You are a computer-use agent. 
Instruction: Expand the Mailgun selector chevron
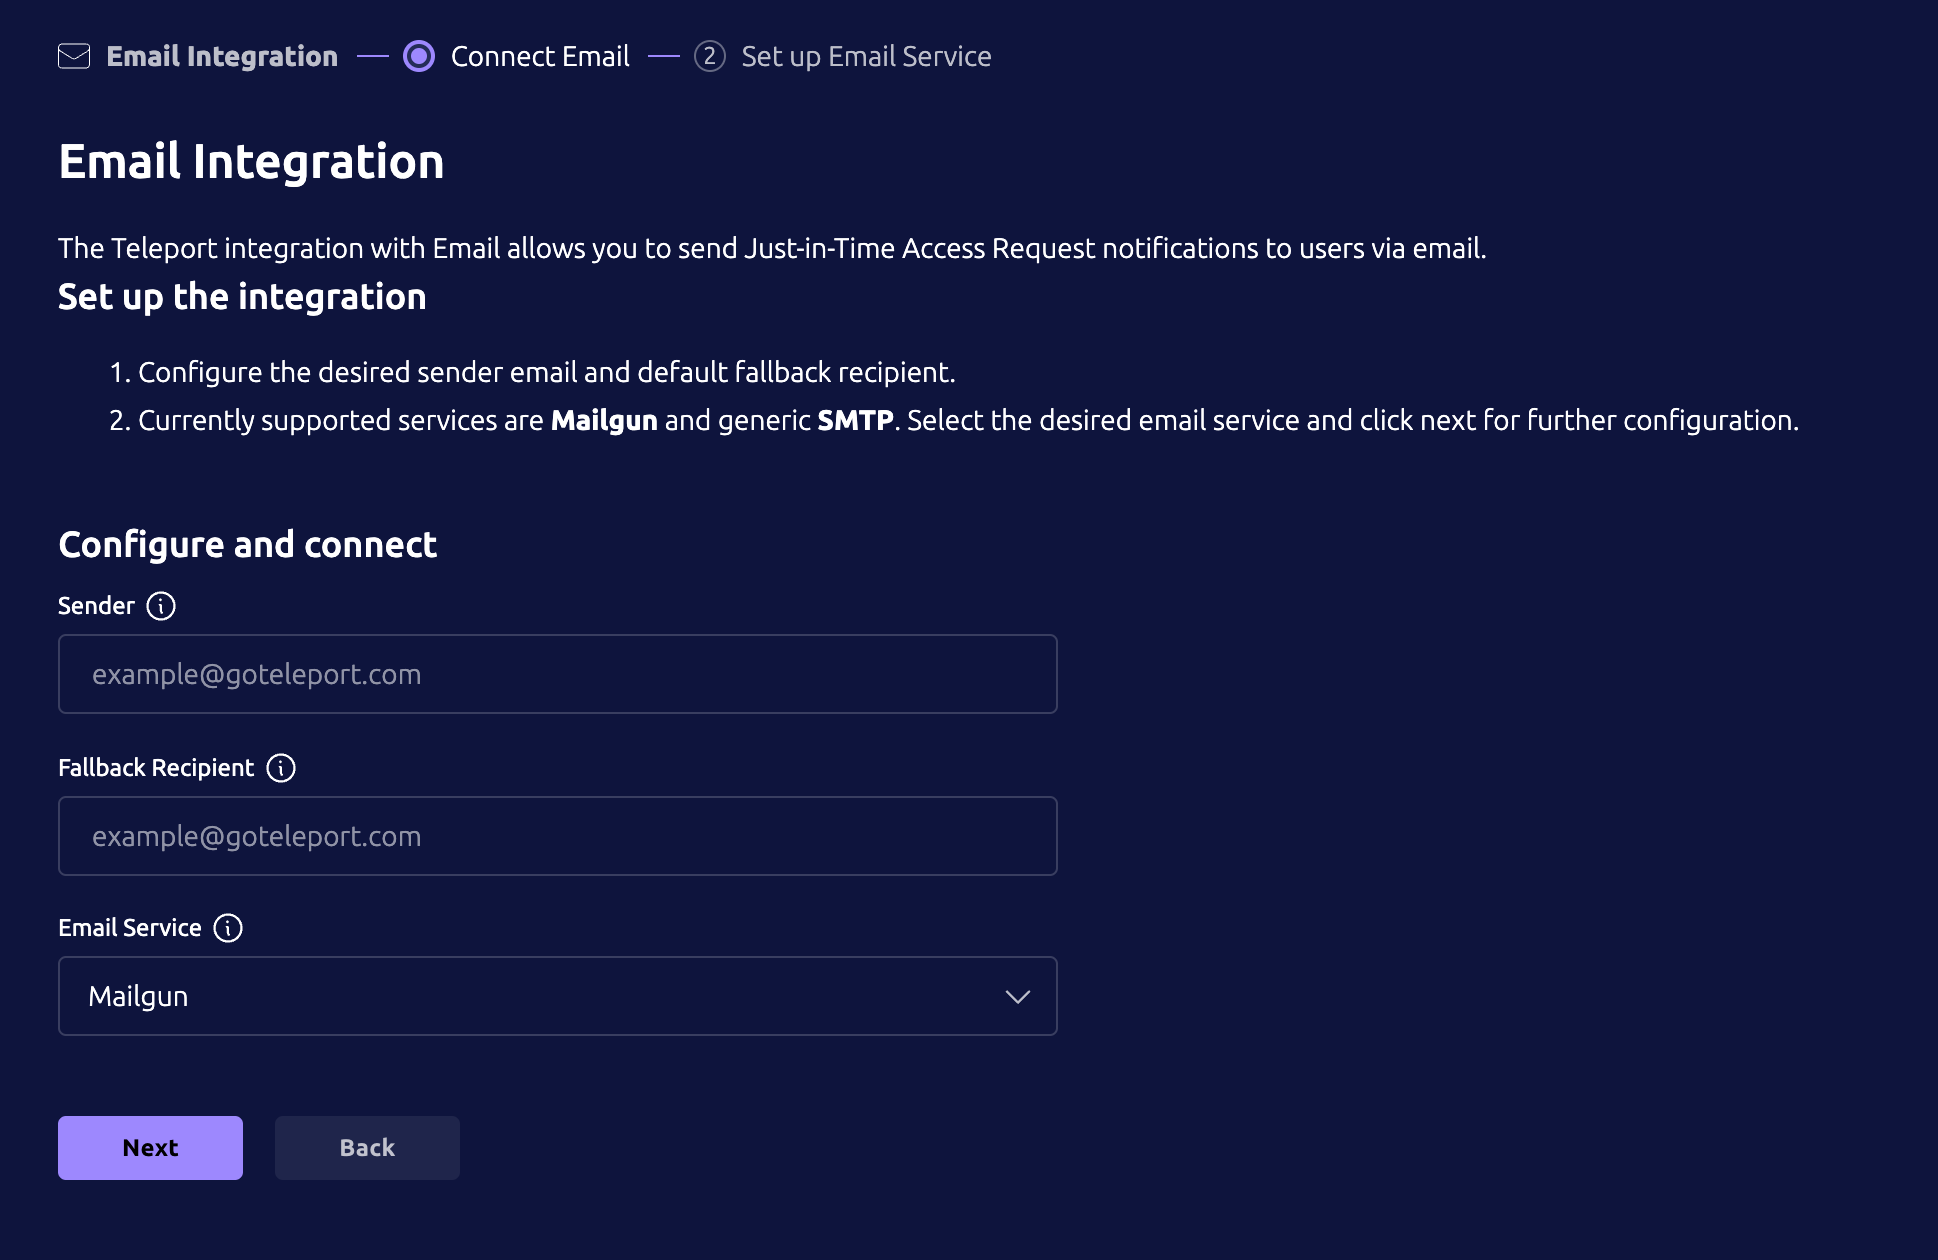(1017, 997)
